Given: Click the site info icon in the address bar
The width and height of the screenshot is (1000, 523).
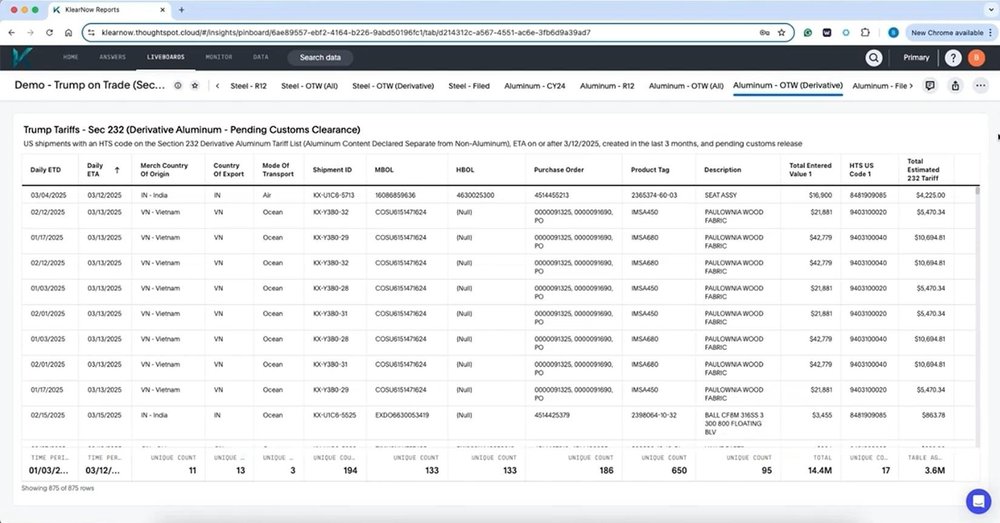Looking at the screenshot, I should coord(91,33).
